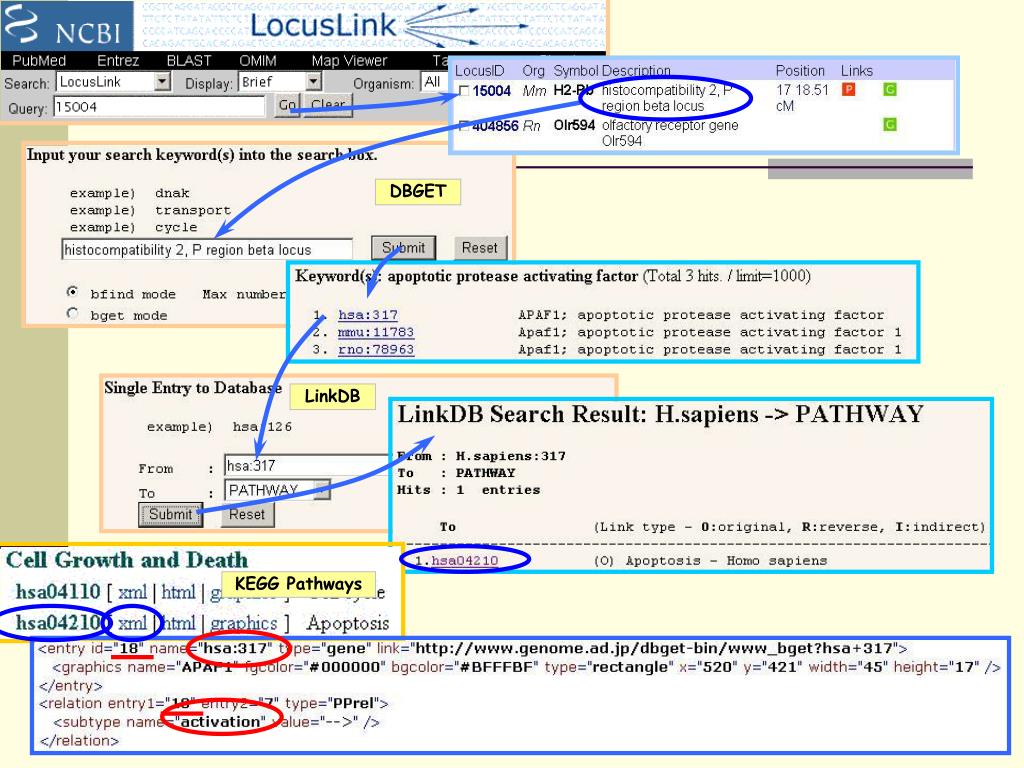Open the LinkDB To dropdown showing PATHWAY
The width and height of the screenshot is (1024, 768).
pos(278,490)
